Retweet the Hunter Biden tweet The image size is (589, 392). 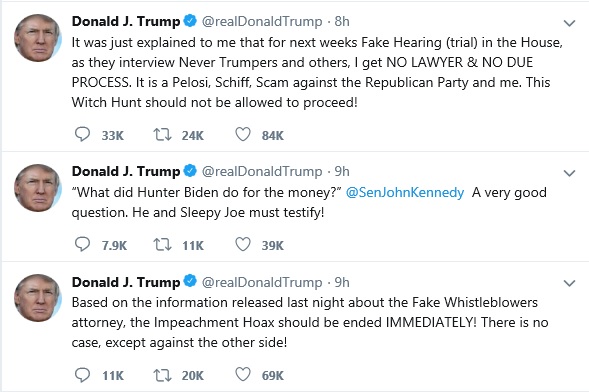162,244
